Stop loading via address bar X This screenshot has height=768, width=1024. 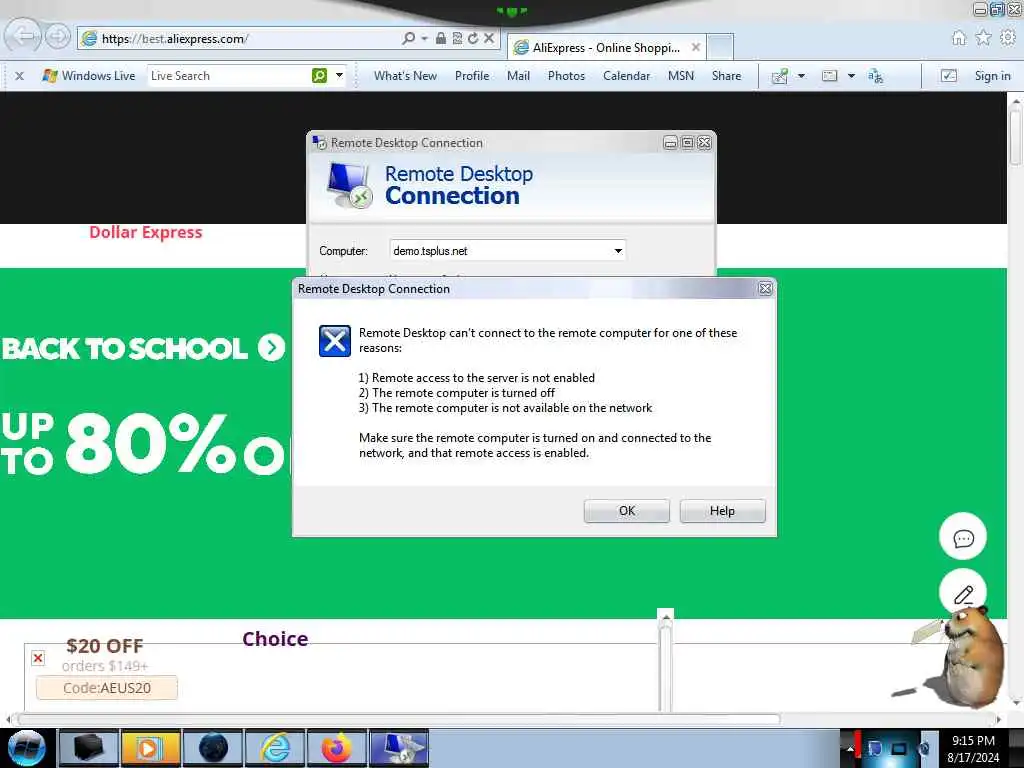coord(488,38)
